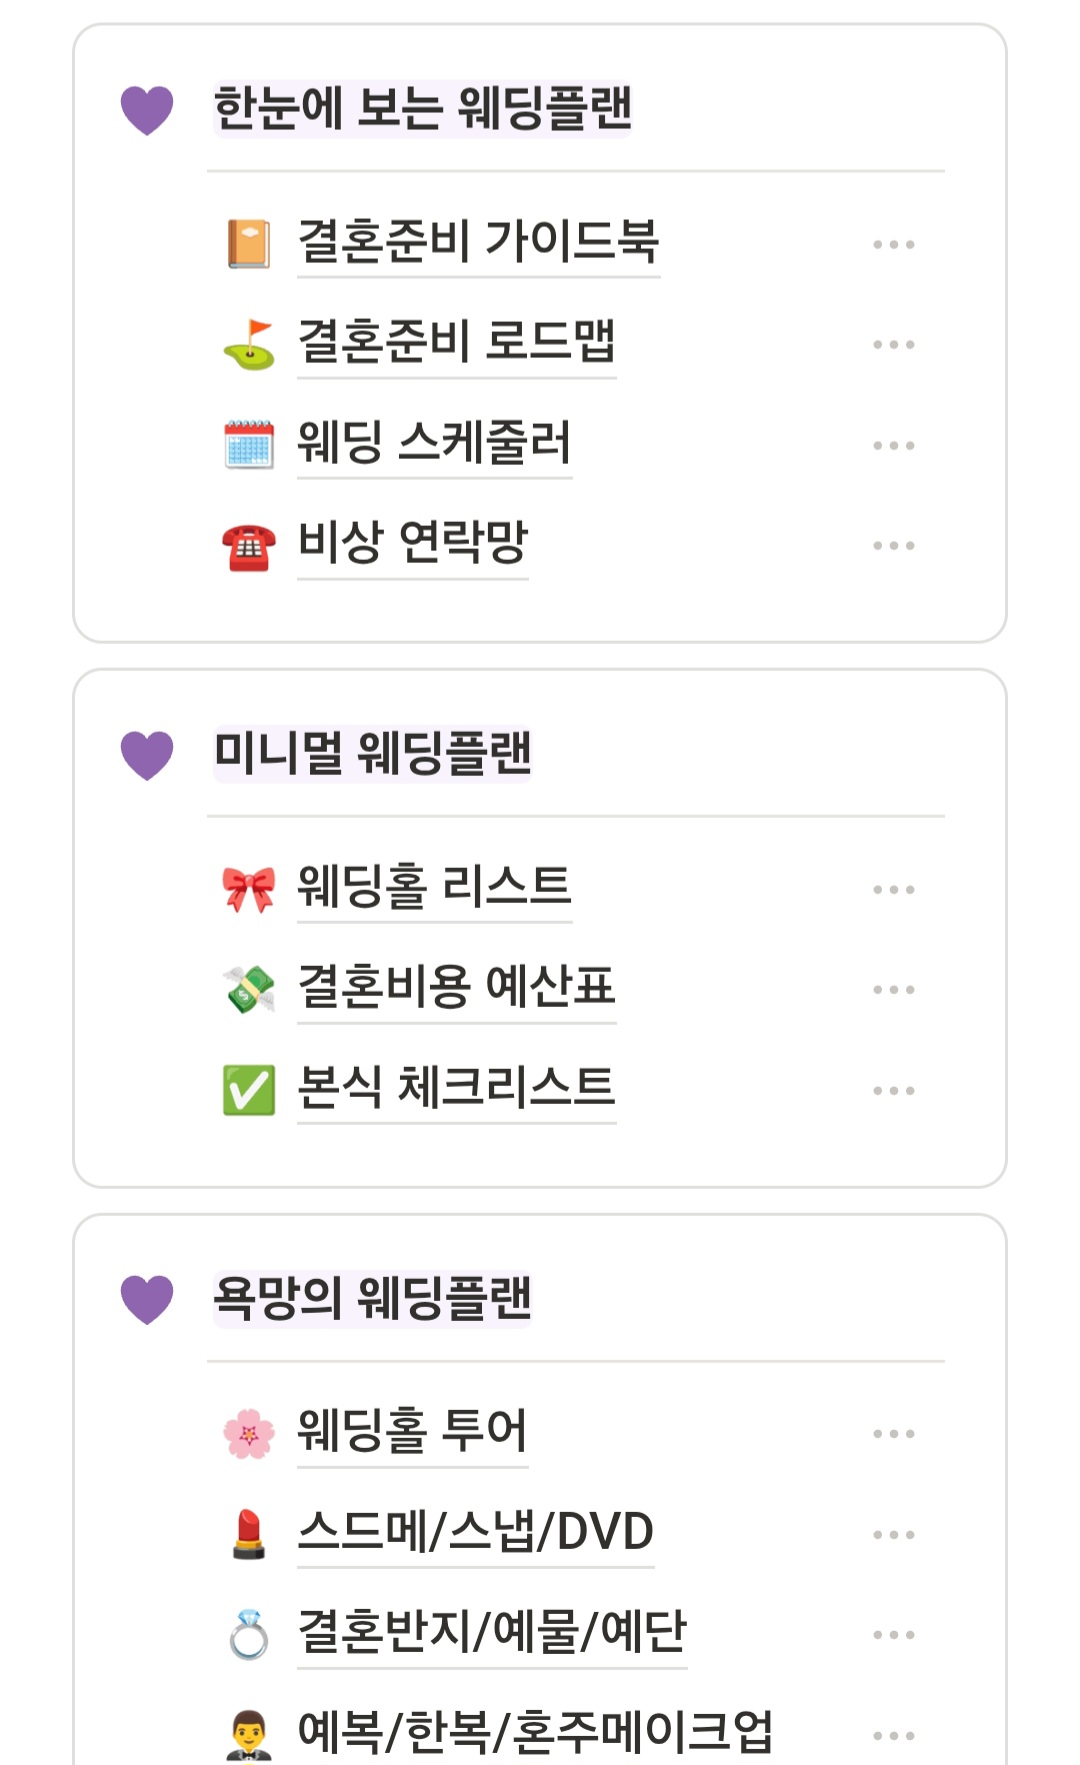
Task: Click the ring icon beside 결혼반지/예물/예단
Action: click(248, 1635)
